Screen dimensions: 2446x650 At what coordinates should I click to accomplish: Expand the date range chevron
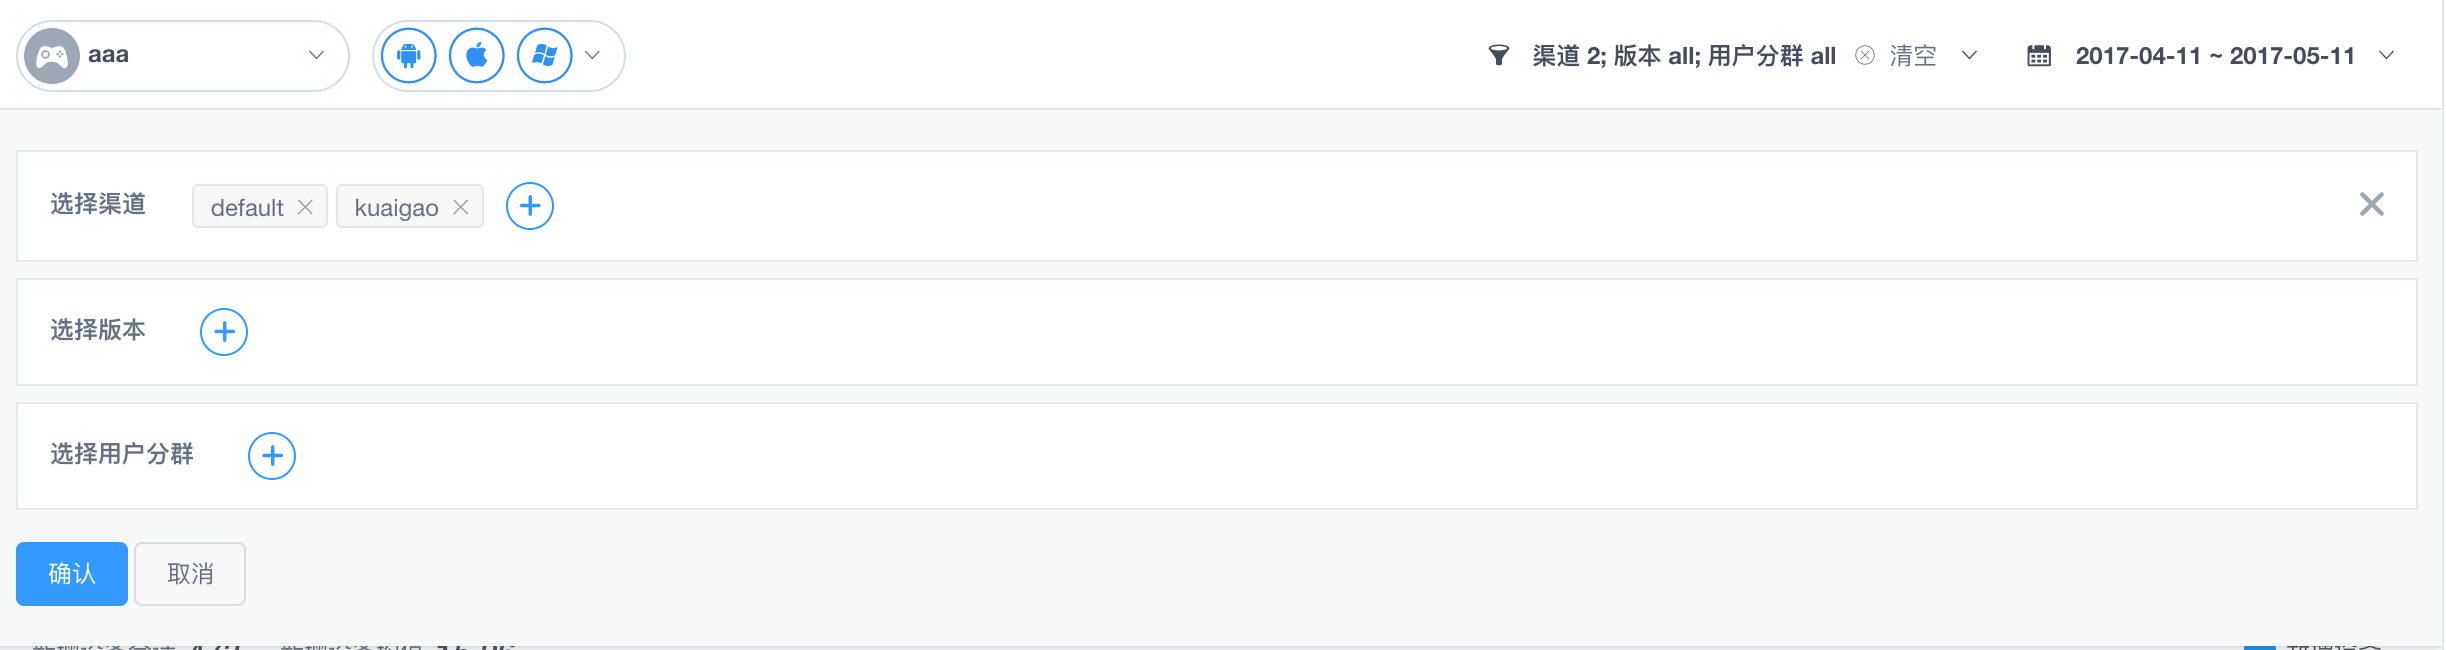point(2387,55)
